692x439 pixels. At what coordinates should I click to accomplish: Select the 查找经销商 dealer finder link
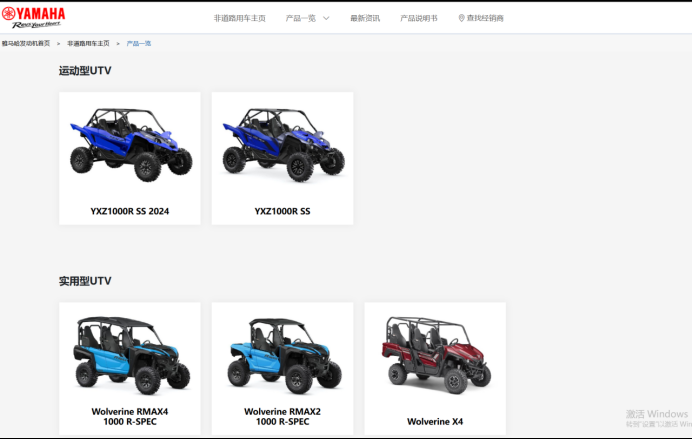(x=485, y=18)
